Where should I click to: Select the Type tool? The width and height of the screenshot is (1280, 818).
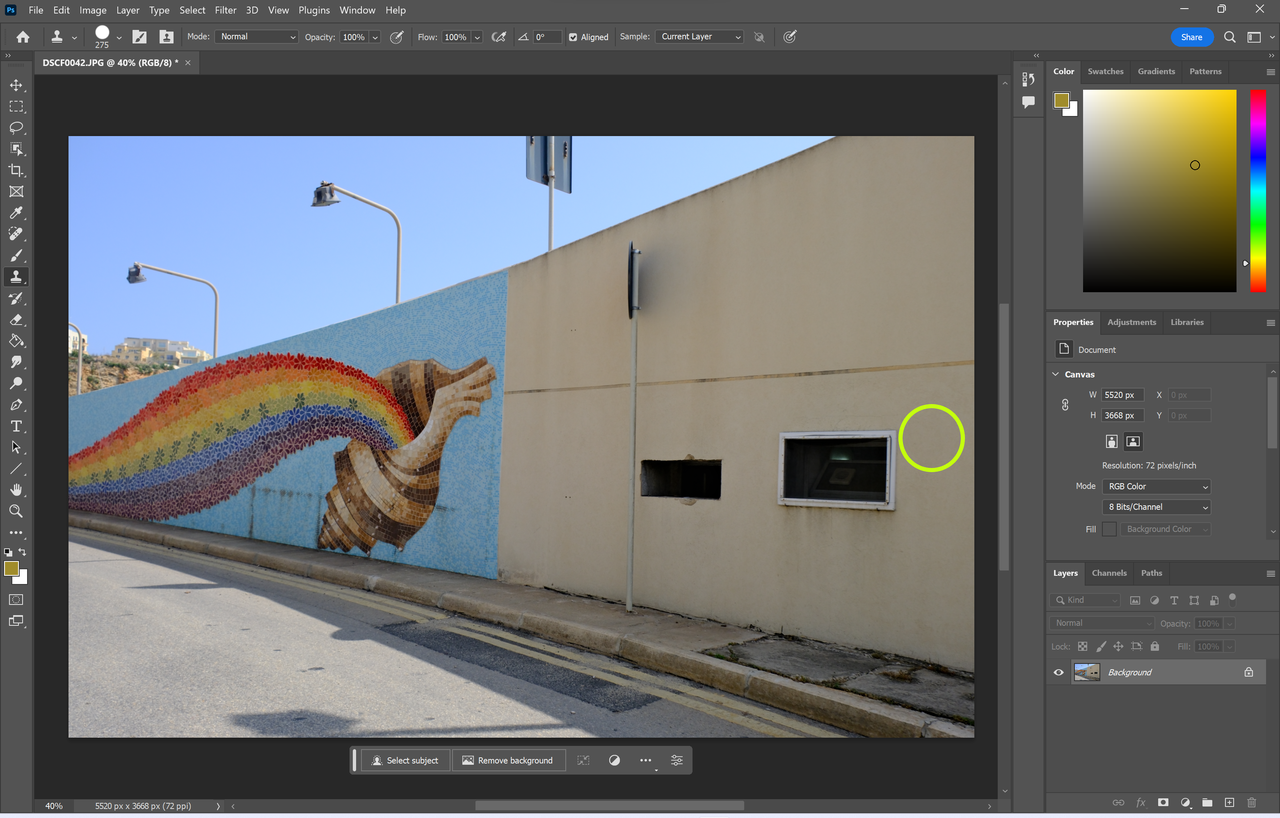[15, 426]
